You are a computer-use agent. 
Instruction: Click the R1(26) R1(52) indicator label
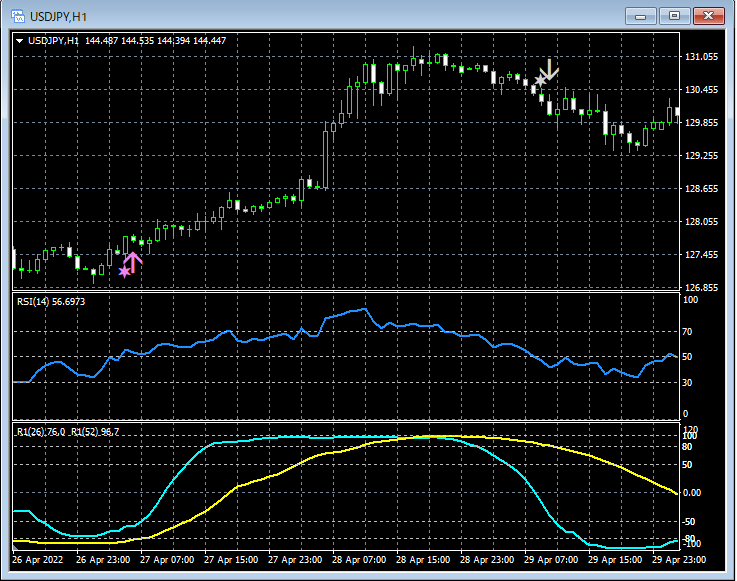[67, 431]
